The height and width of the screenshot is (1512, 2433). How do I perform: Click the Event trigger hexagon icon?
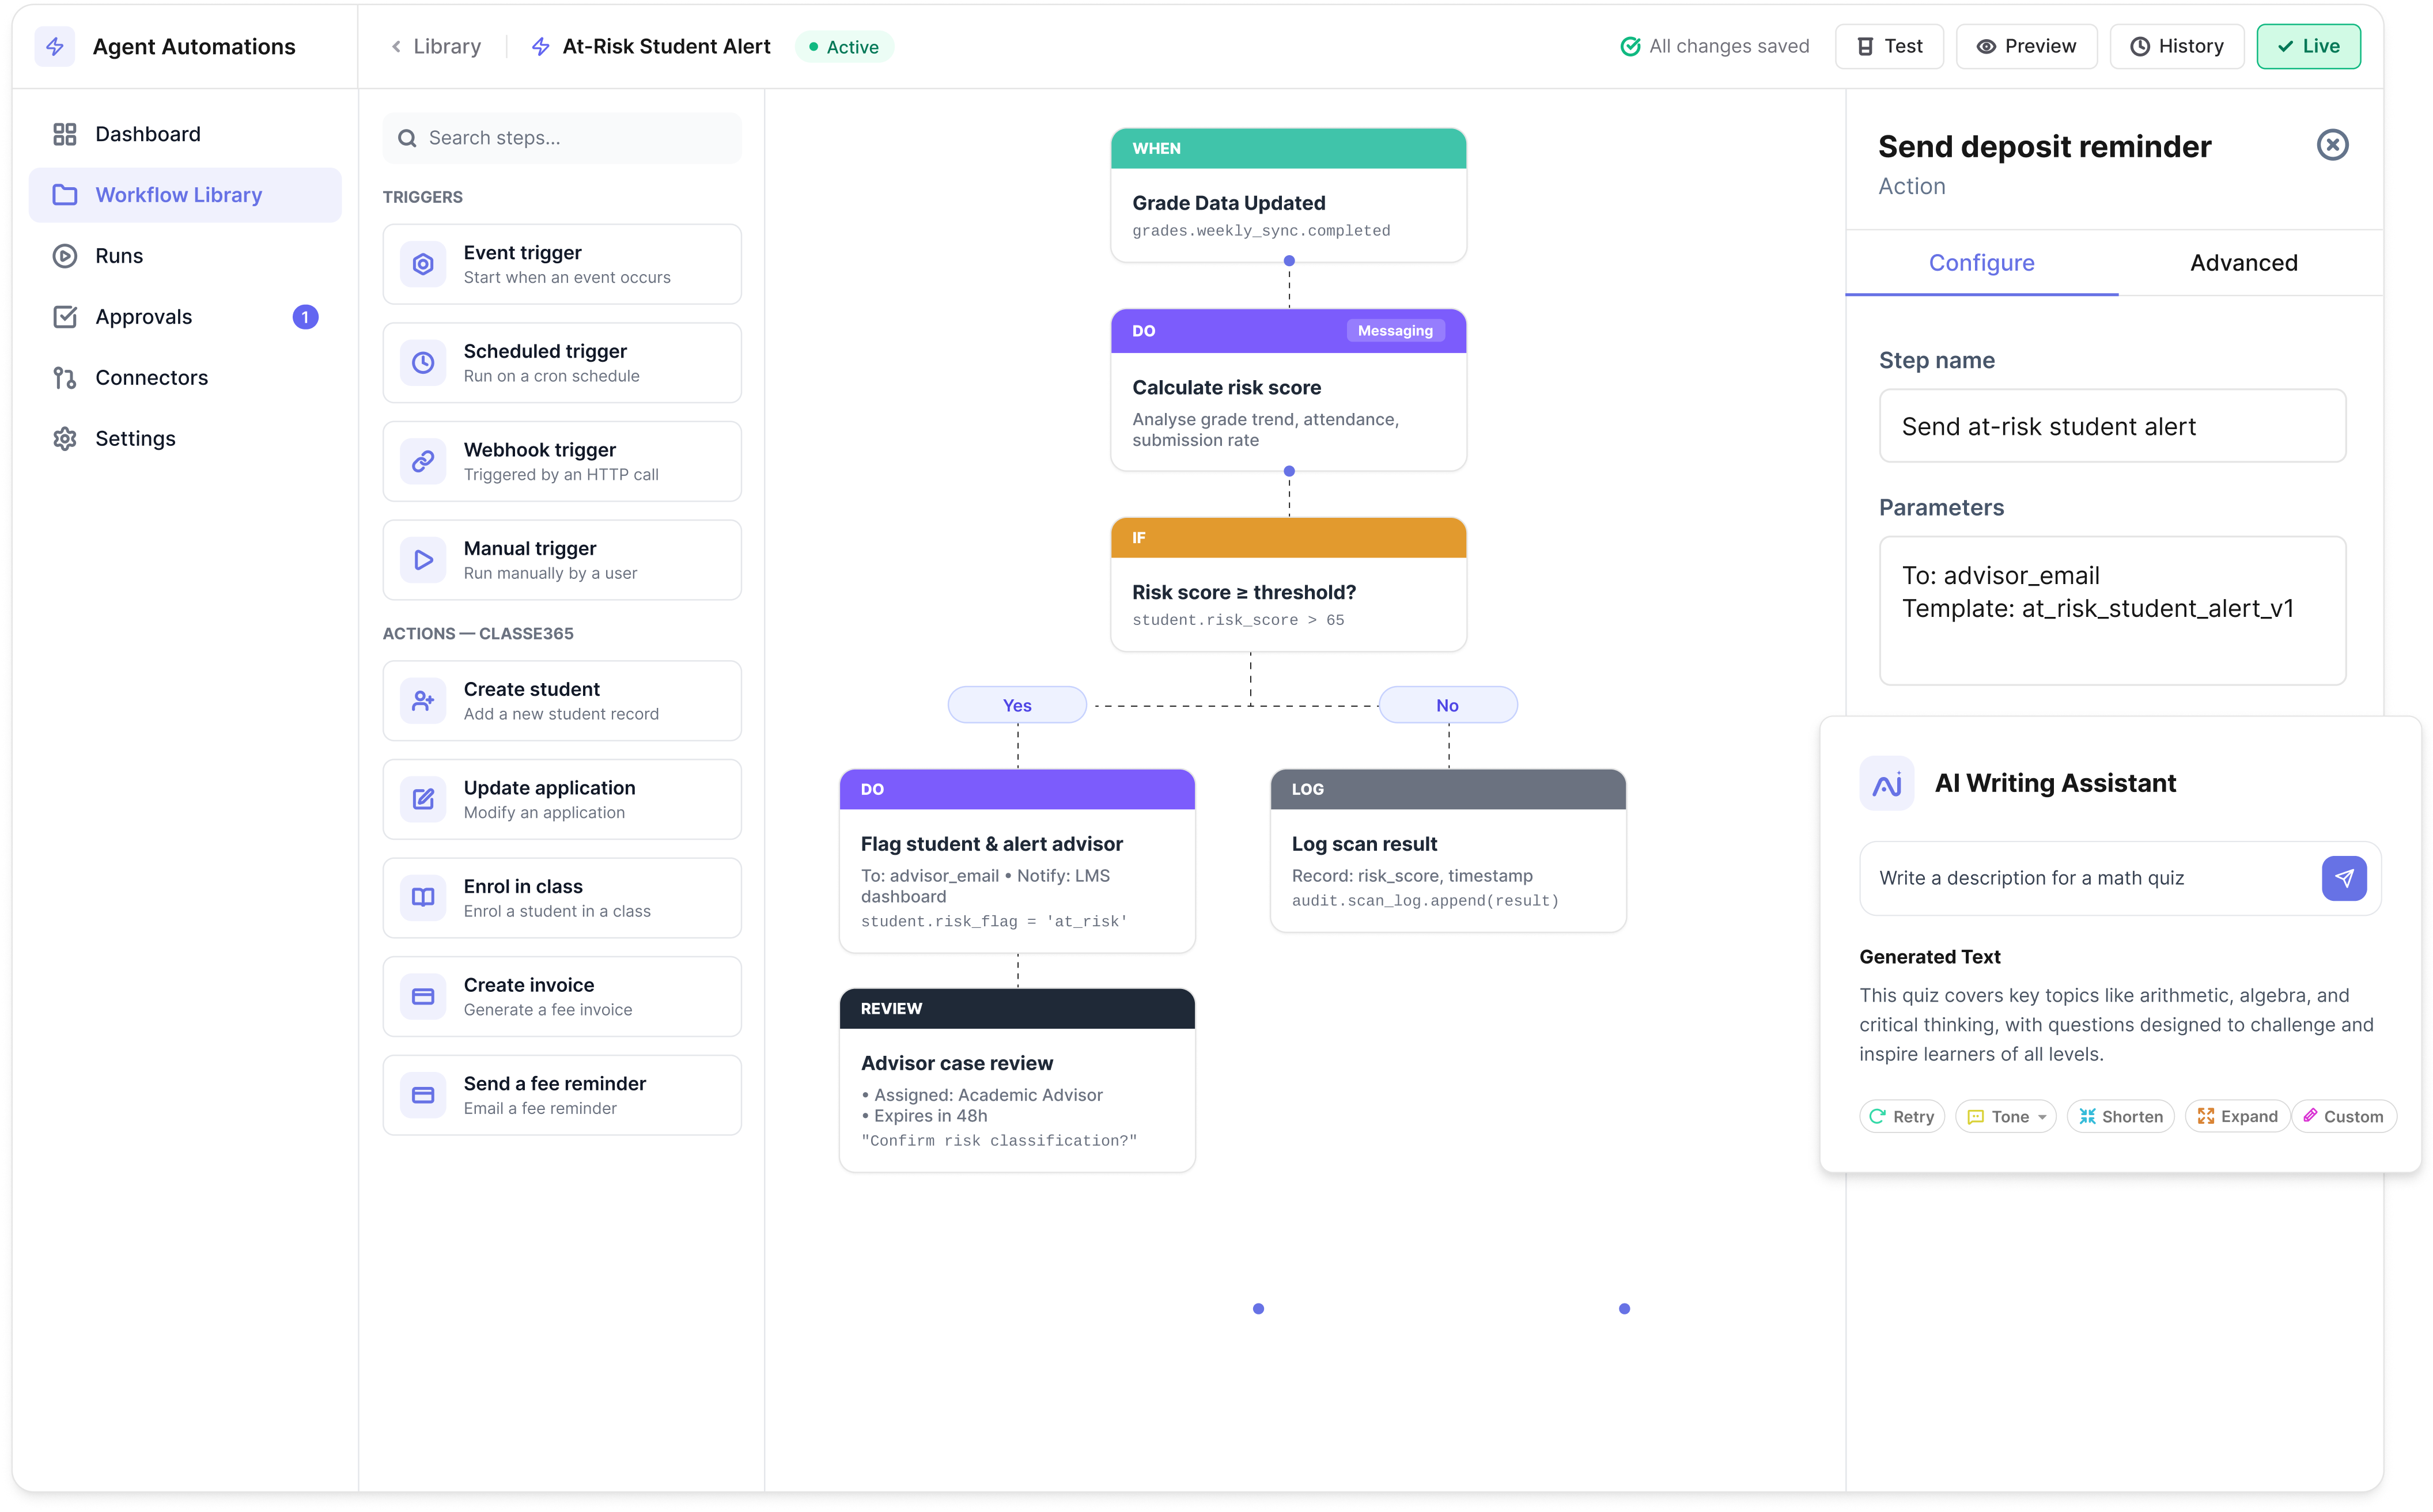tap(423, 264)
